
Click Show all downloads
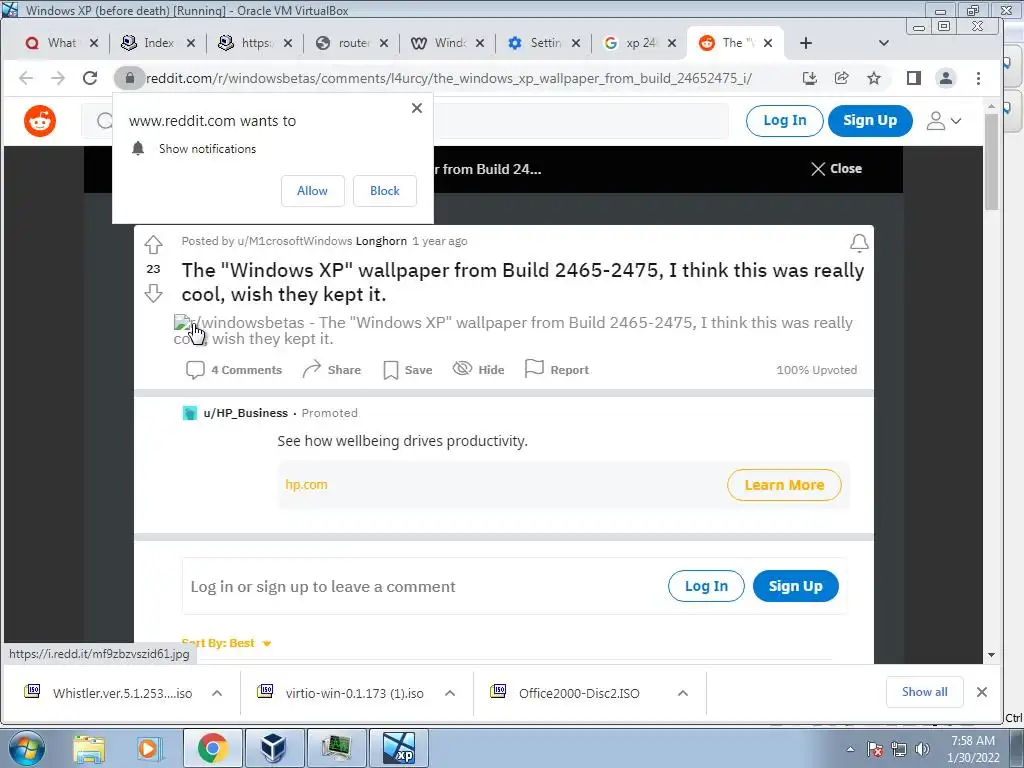tap(924, 692)
